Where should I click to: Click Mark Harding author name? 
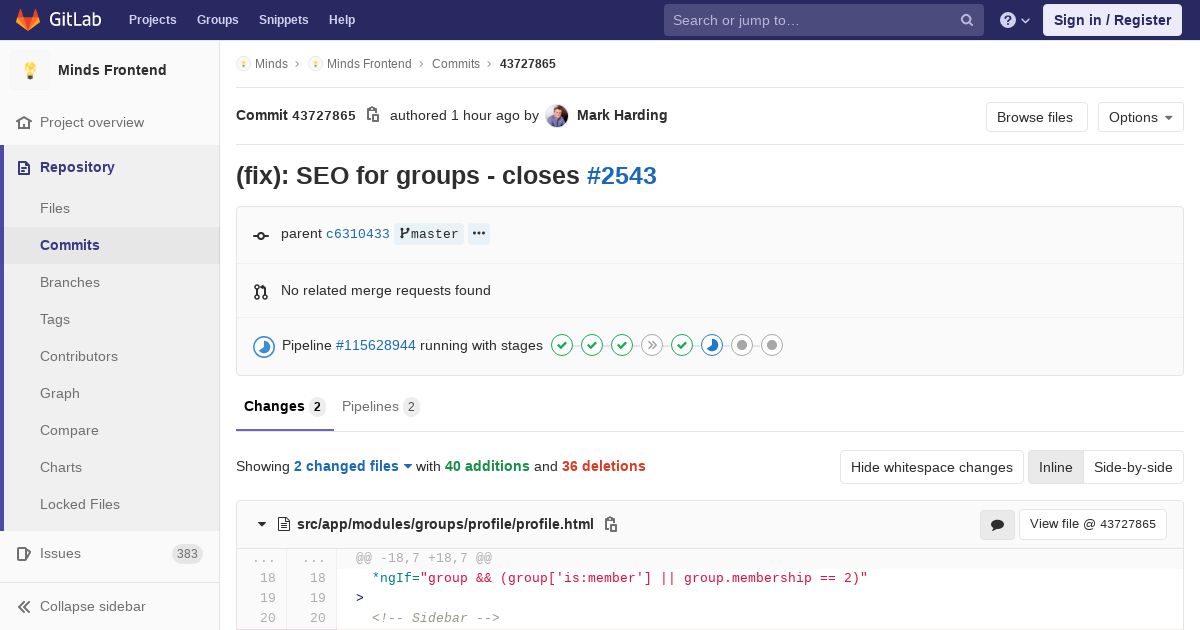click(622, 115)
